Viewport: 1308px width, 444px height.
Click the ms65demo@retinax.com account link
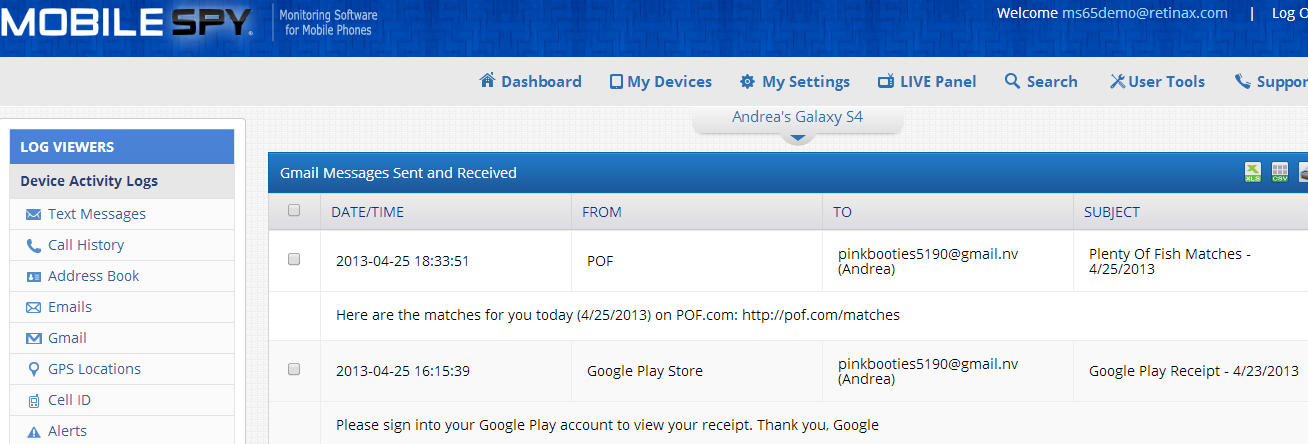click(x=1144, y=13)
